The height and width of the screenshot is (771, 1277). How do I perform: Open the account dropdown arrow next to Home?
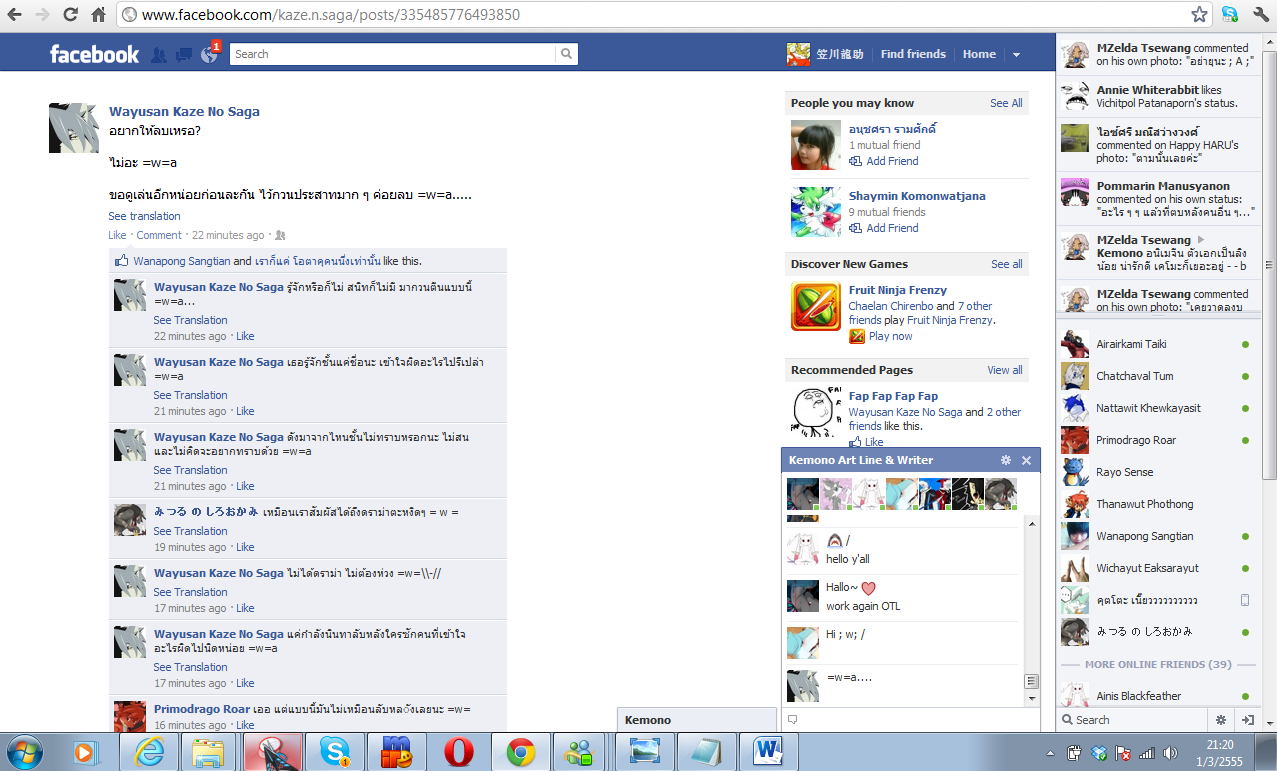[1016, 55]
